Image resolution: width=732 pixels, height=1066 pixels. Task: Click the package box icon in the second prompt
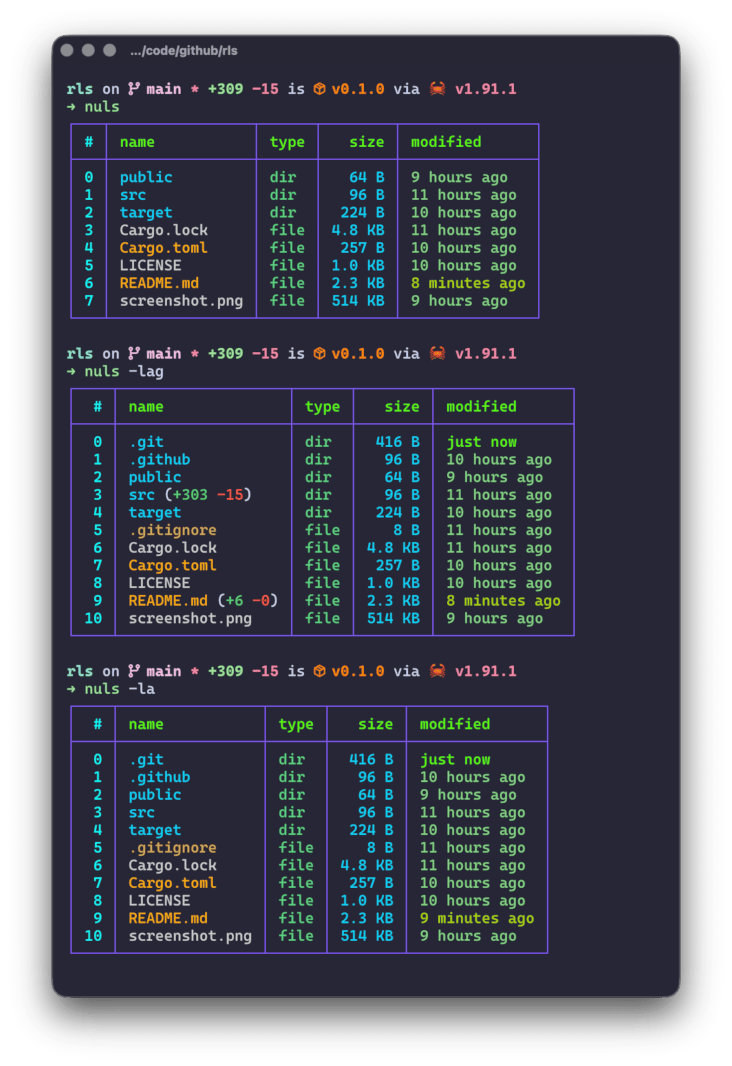[319, 354]
